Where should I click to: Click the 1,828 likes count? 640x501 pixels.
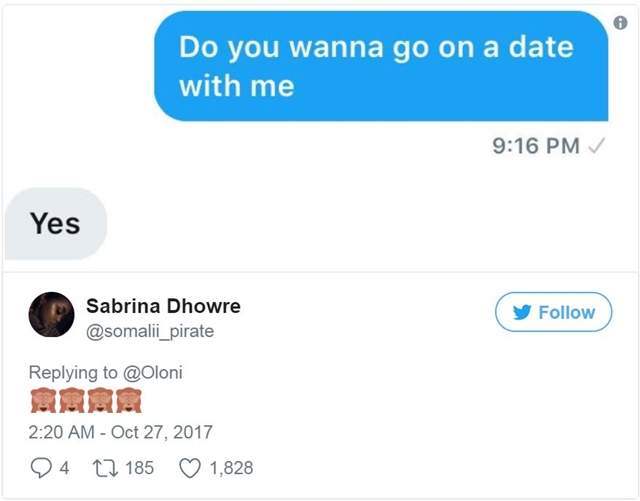231,467
